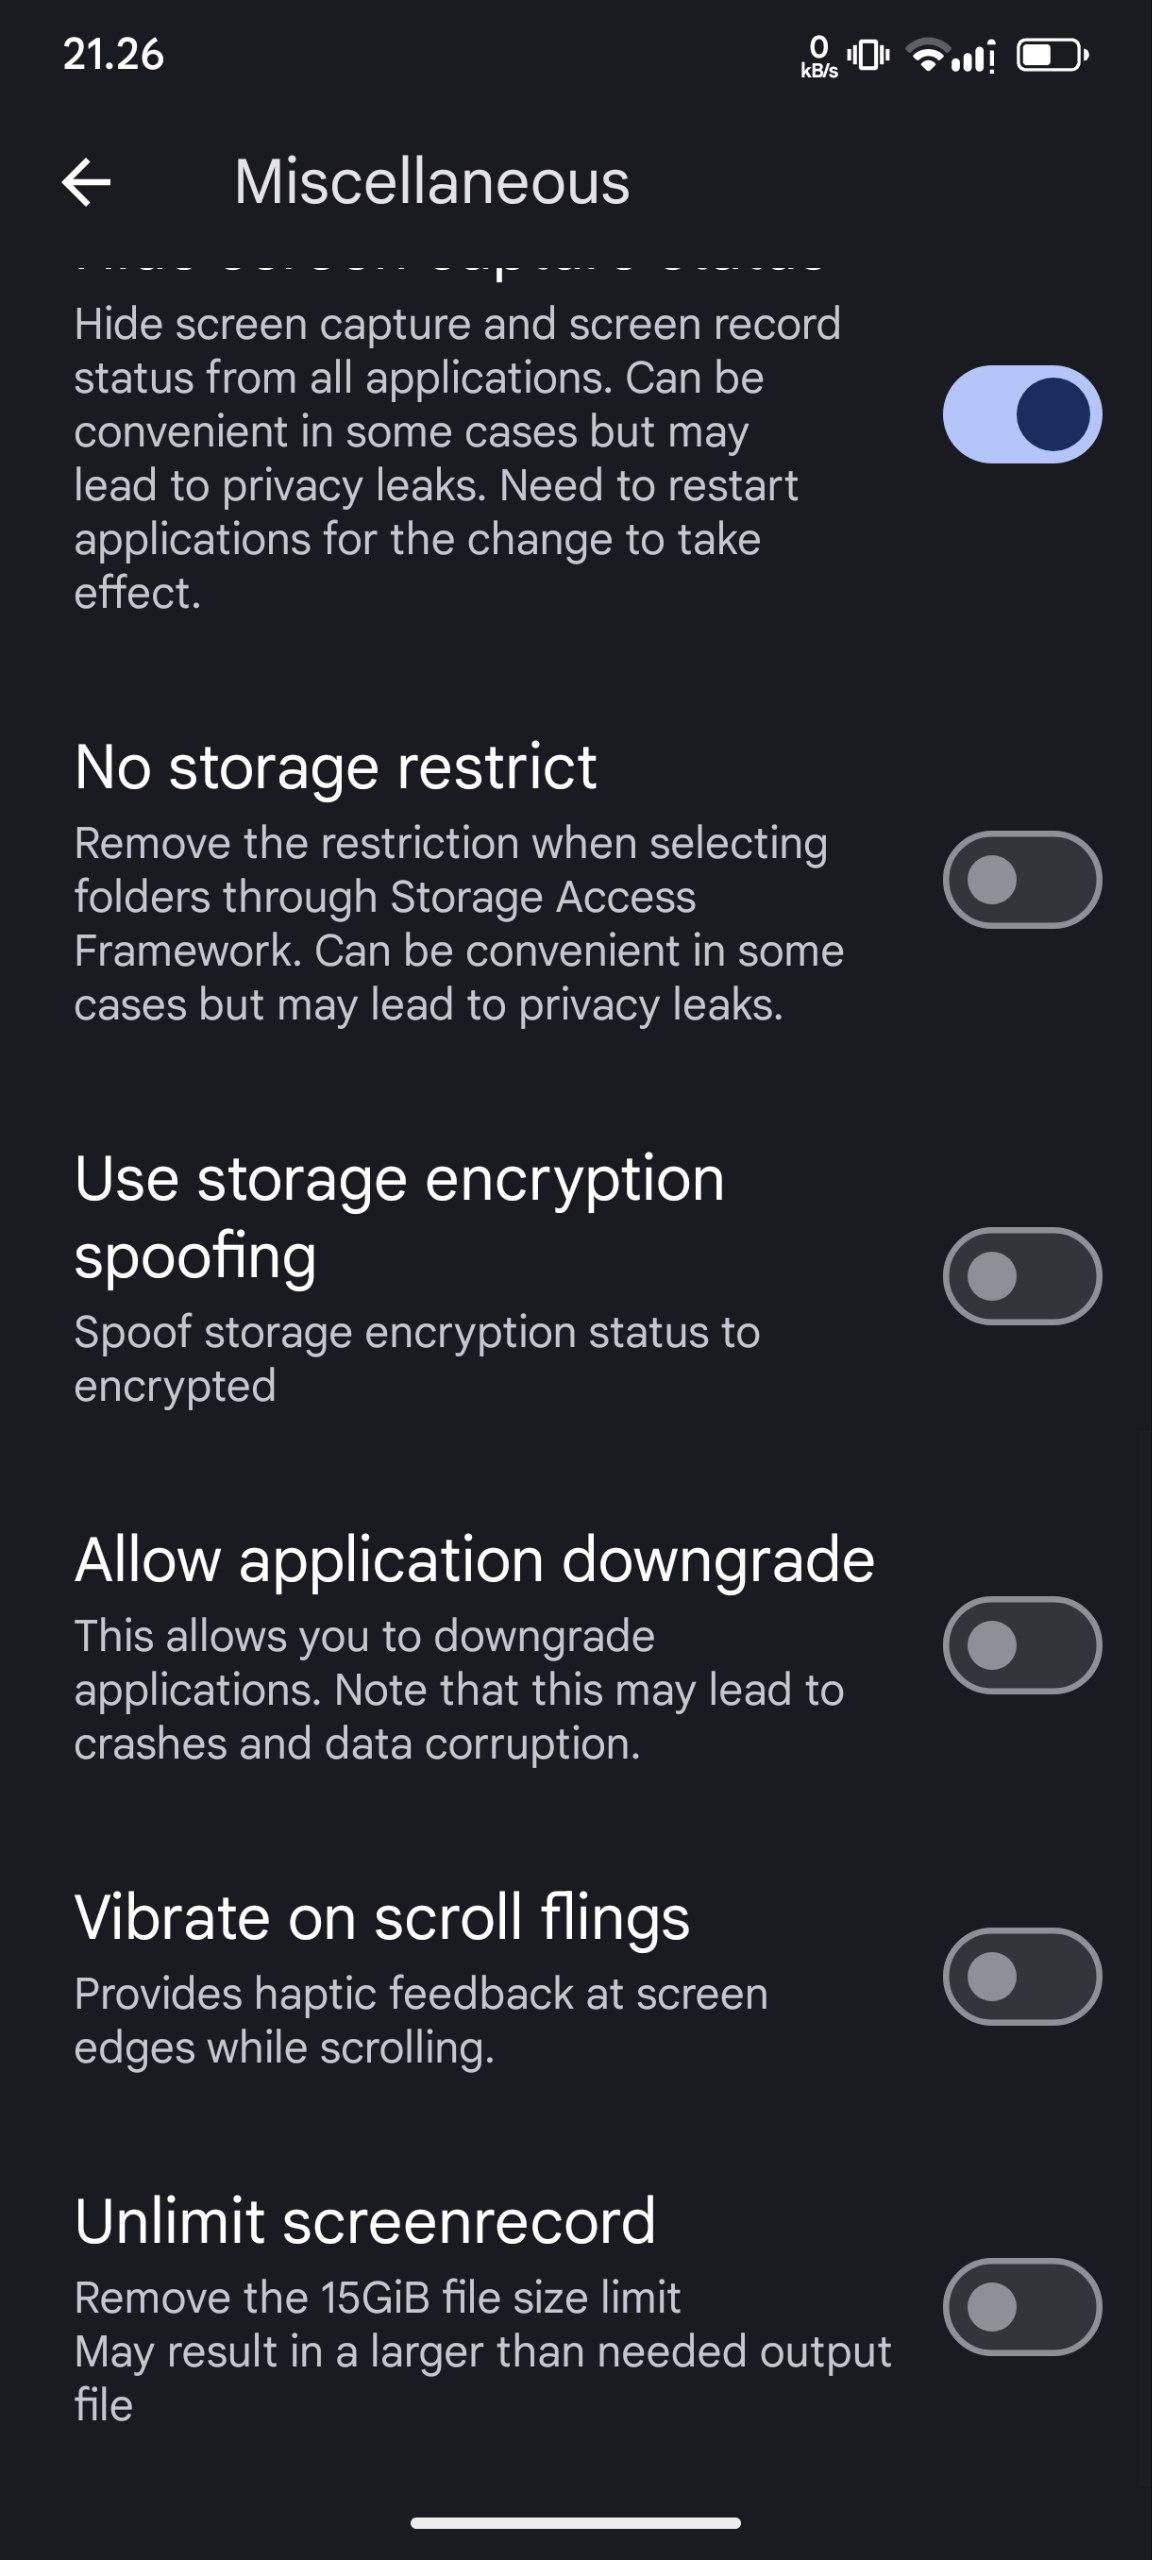Enable Vibrate on scroll flings toggle
Screen dimensions: 1152x2560
coord(1022,1976)
